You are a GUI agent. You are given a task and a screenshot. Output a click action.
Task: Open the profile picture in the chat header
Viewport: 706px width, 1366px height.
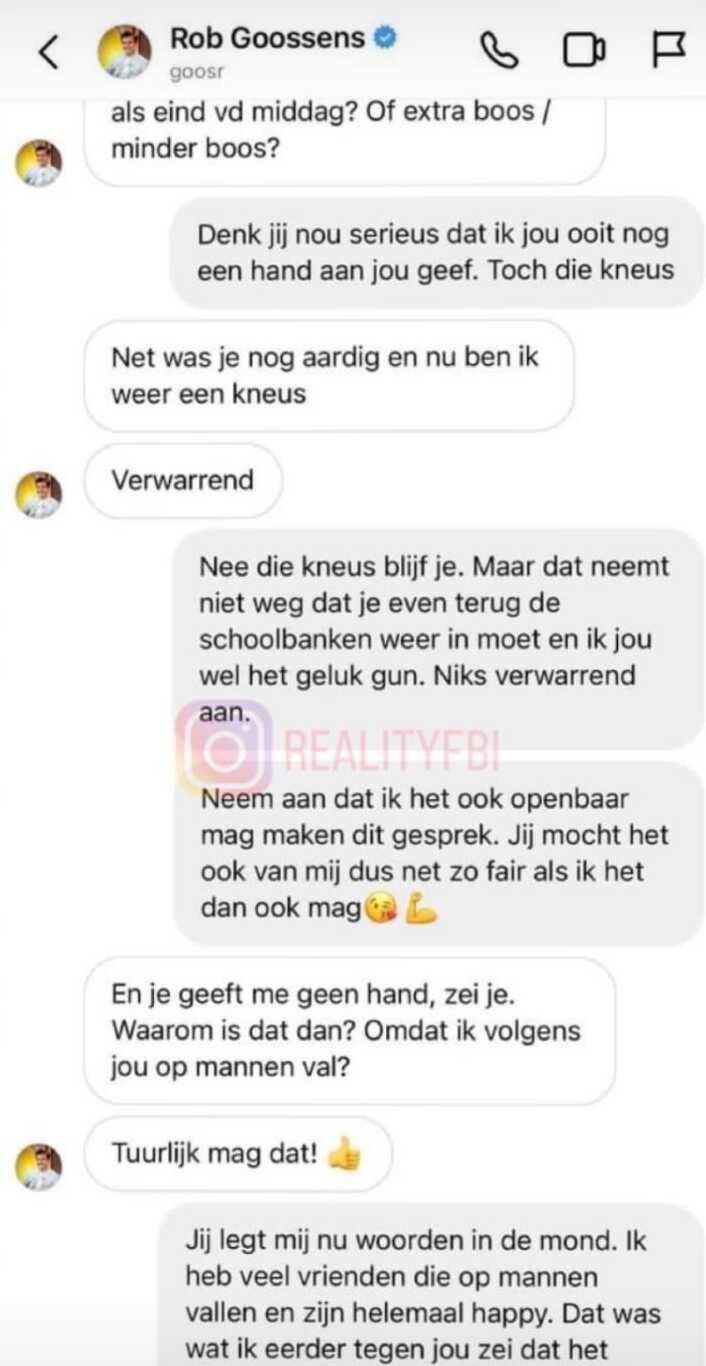124,50
